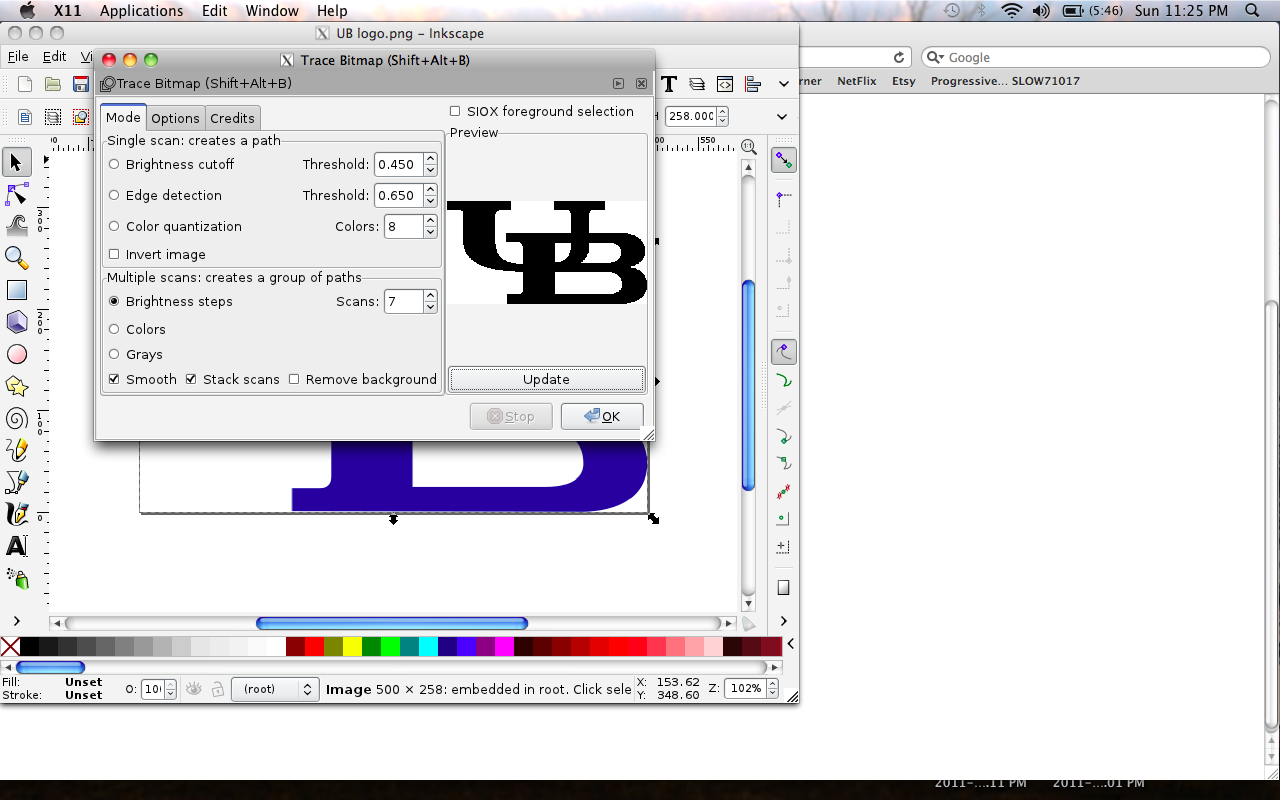Select Edge detection radio button

tap(114, 195)
